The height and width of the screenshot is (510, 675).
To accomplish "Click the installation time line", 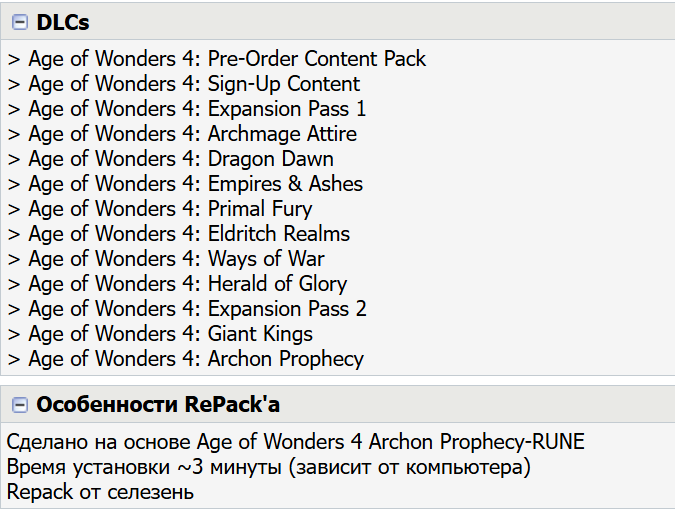I will 269,467.
